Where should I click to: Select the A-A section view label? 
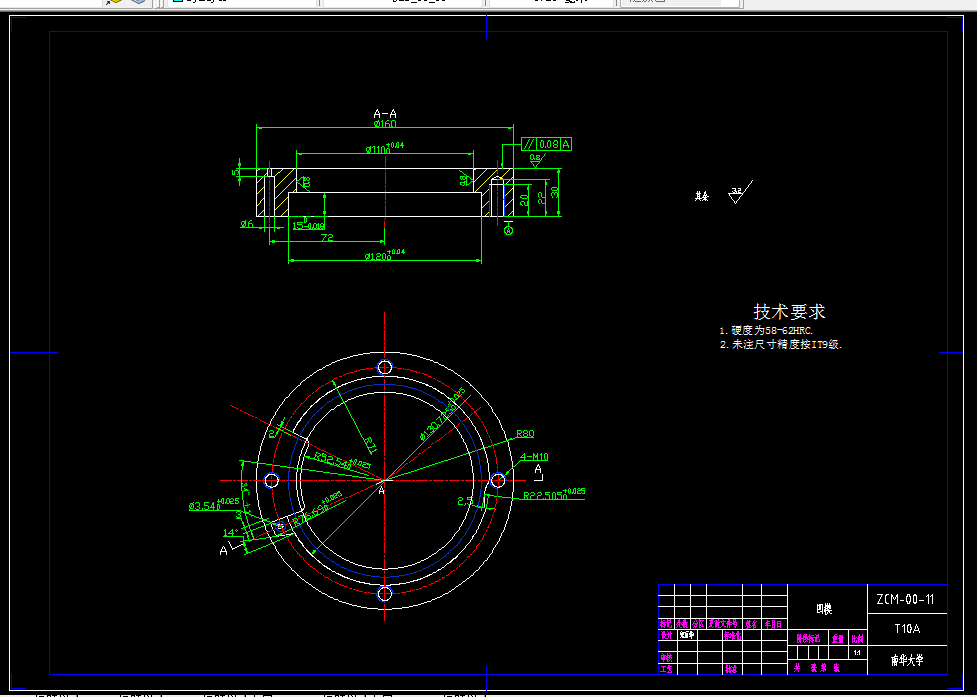(385, 114)
